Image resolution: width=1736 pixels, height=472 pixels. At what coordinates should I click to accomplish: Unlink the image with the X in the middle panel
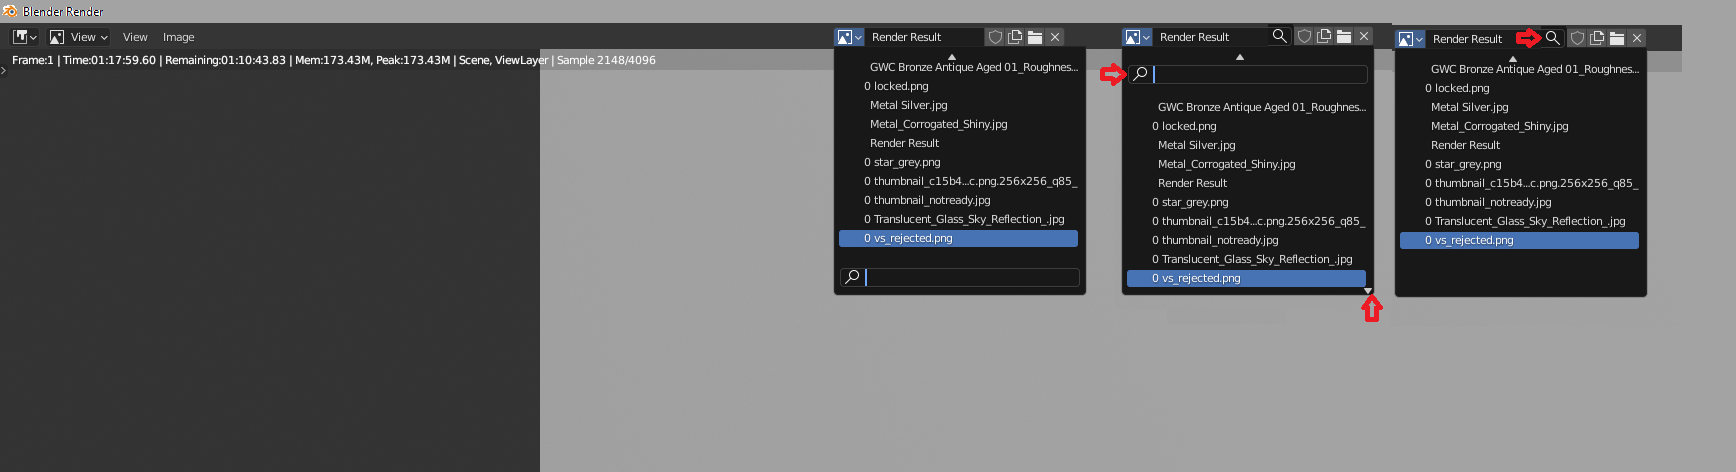click(x=1364, y=37)
